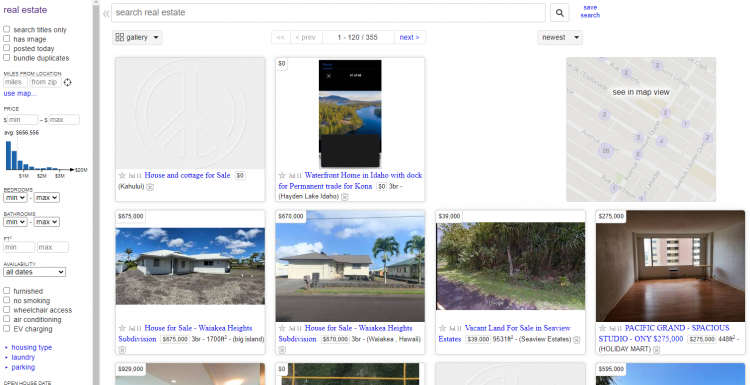This screenshot has height=385, width=750.
Task: Open Waterfront Home in Idaho listing title
Action: click(x=350, y=181)
